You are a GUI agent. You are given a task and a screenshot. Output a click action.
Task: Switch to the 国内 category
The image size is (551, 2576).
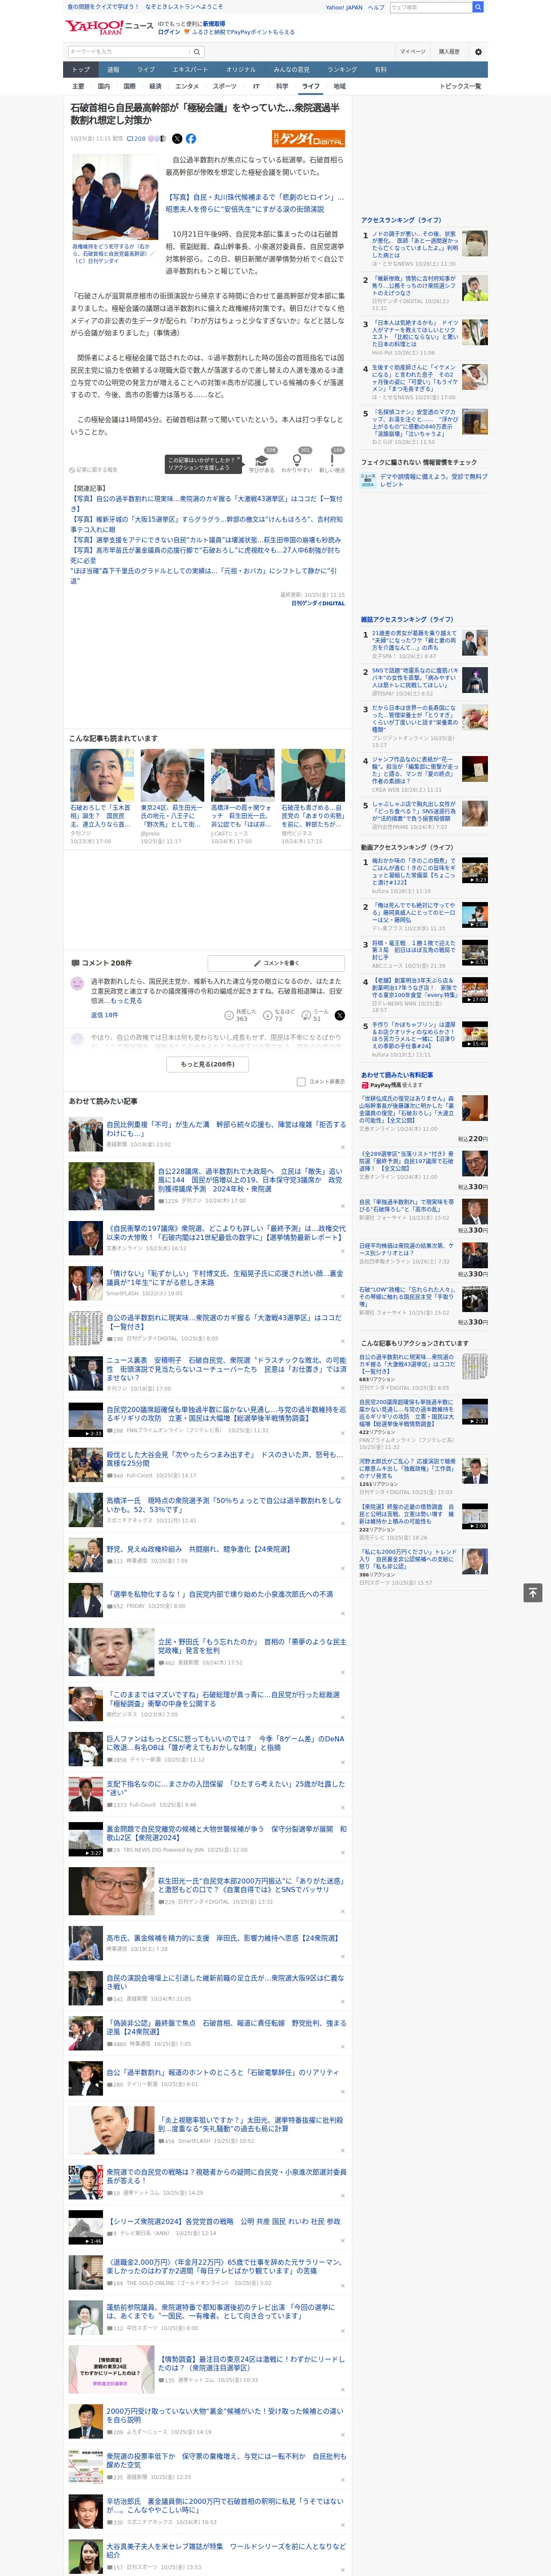[104, 86]
